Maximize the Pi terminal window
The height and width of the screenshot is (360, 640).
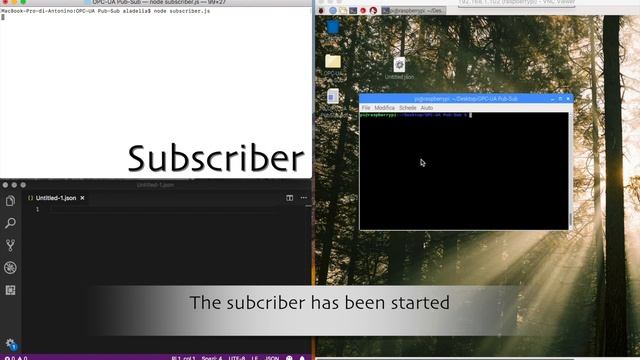[x=560, y=99]
